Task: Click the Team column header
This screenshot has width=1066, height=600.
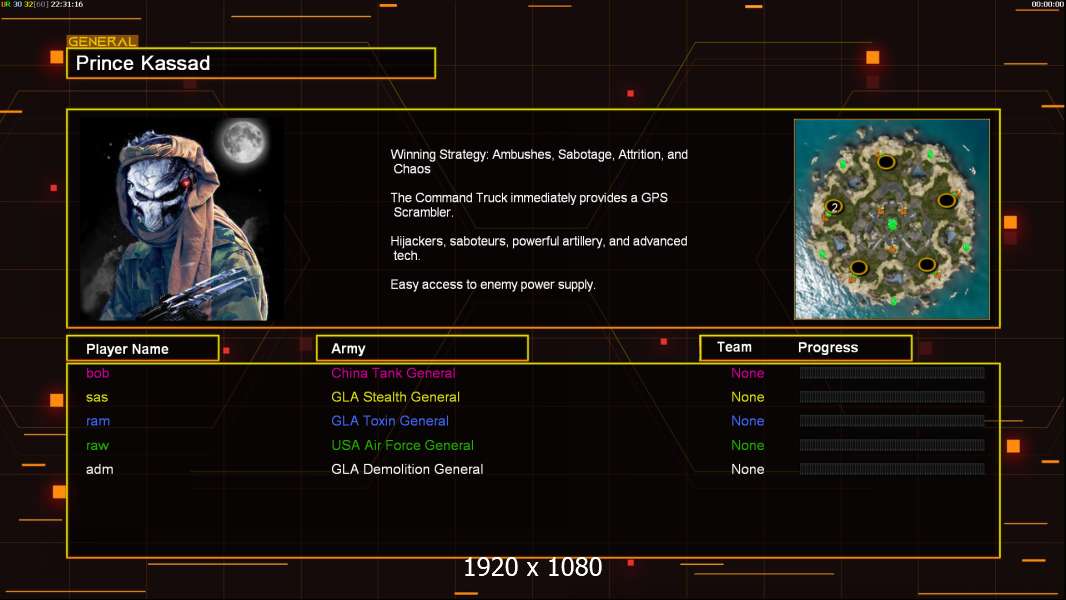Action: click(734, 347)
